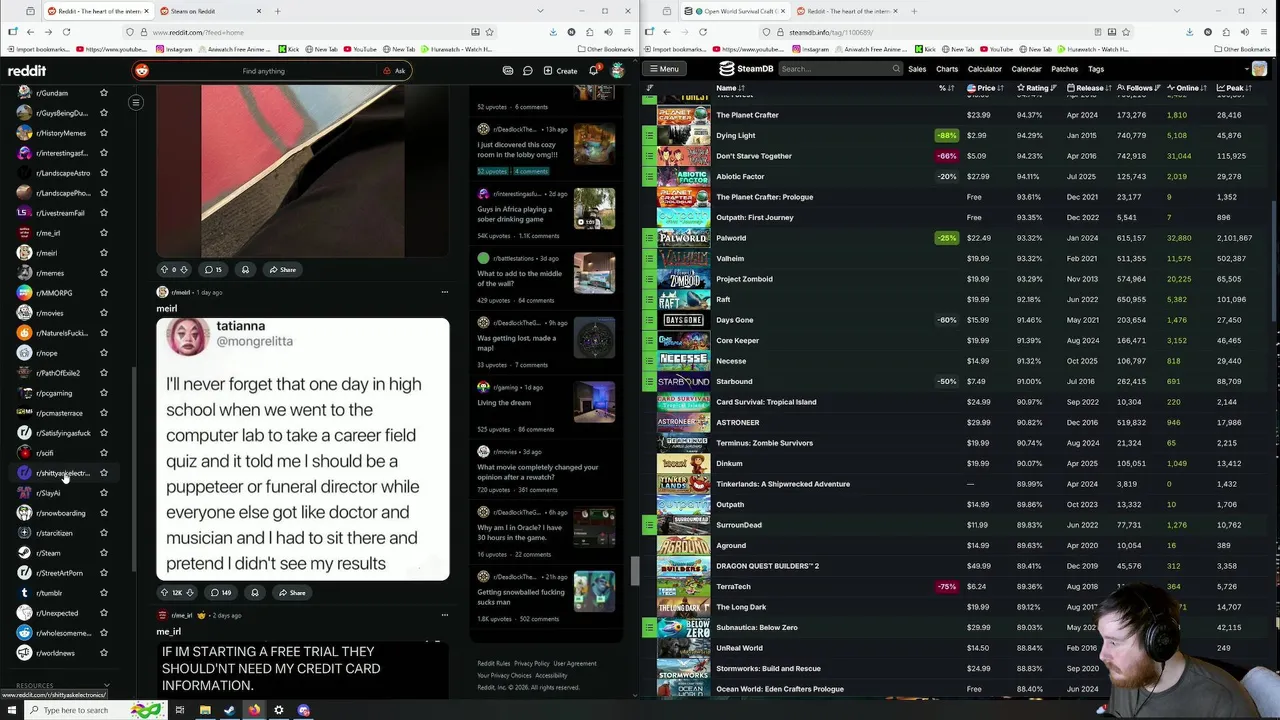Open Steam from the Windows taskbar

[x=229, y=710]
